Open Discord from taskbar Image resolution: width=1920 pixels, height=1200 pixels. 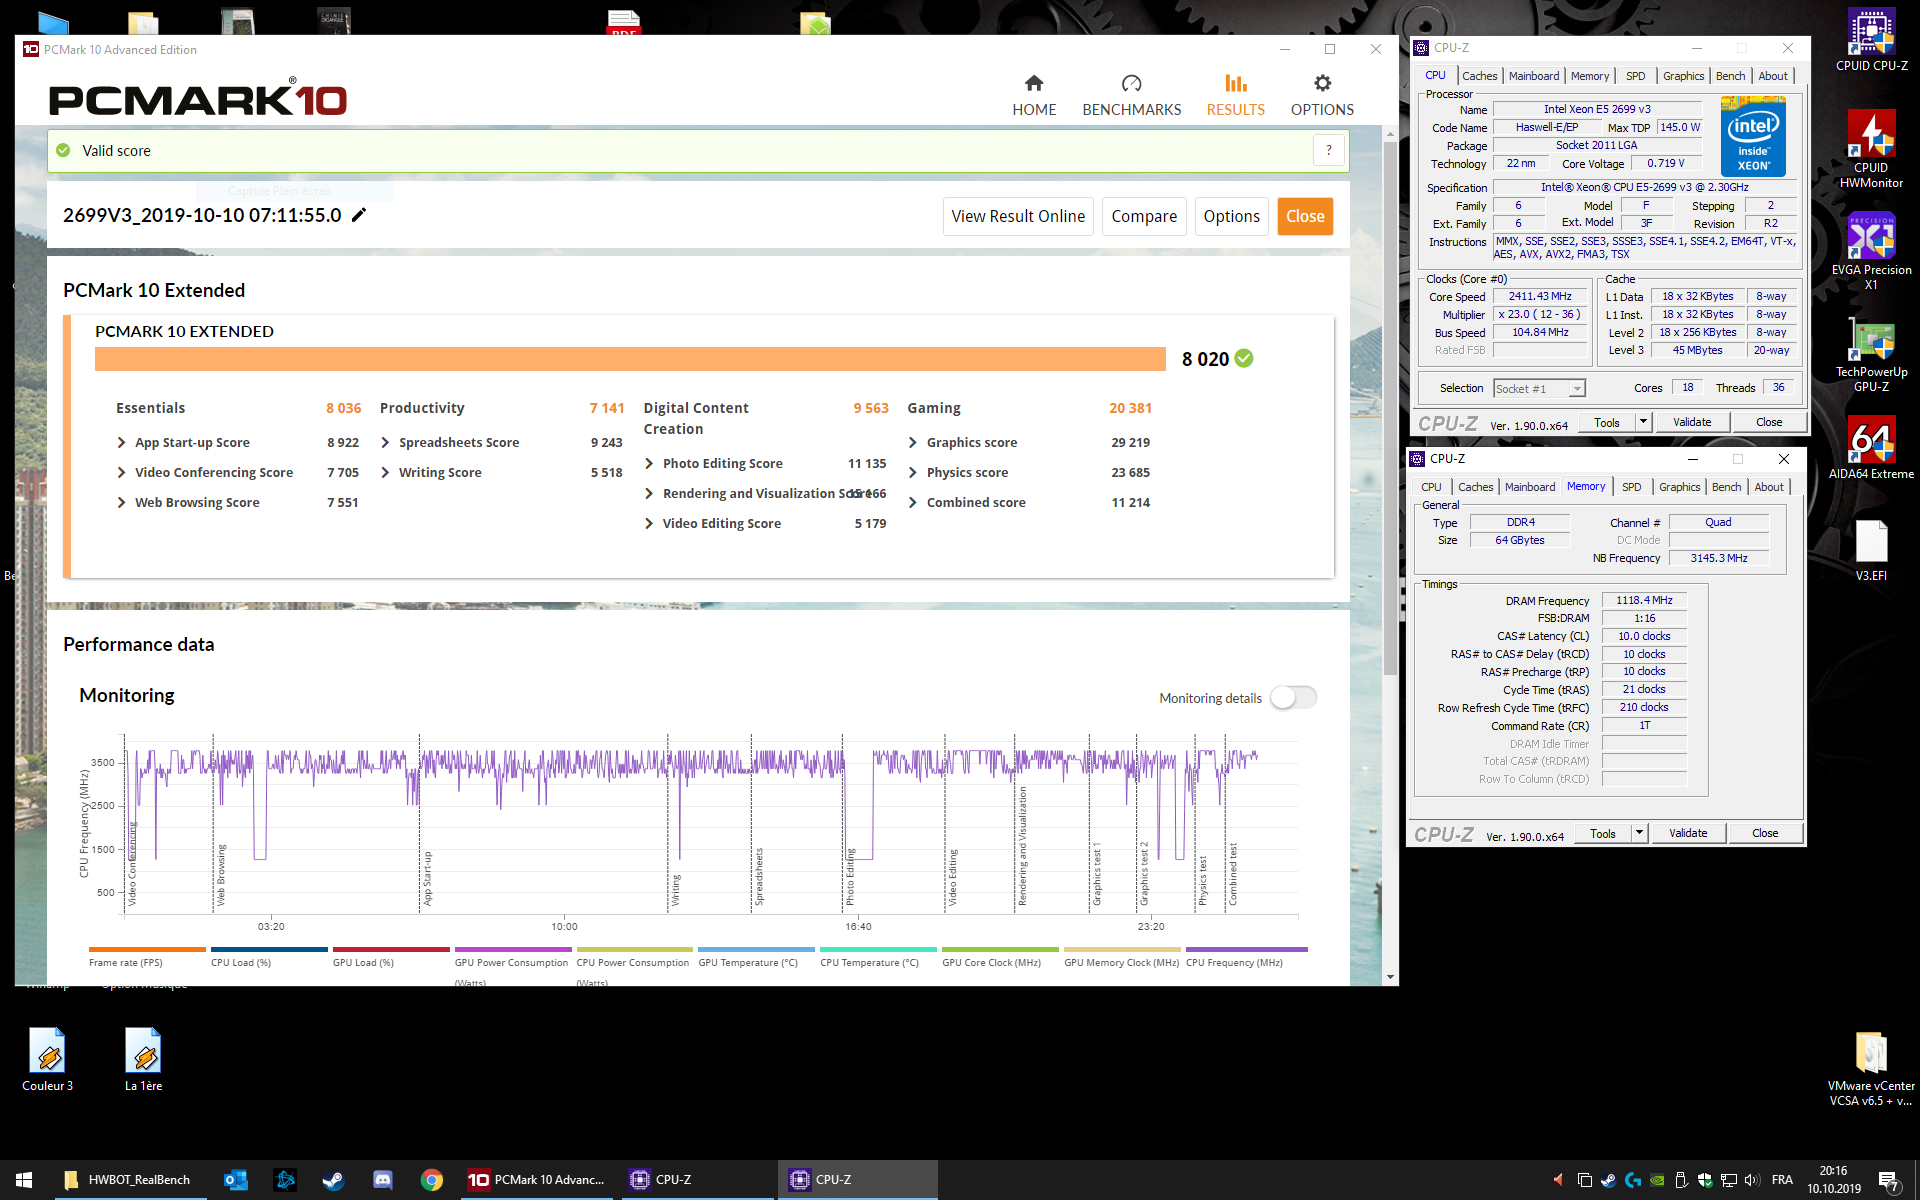click(x=382, y=1180)
